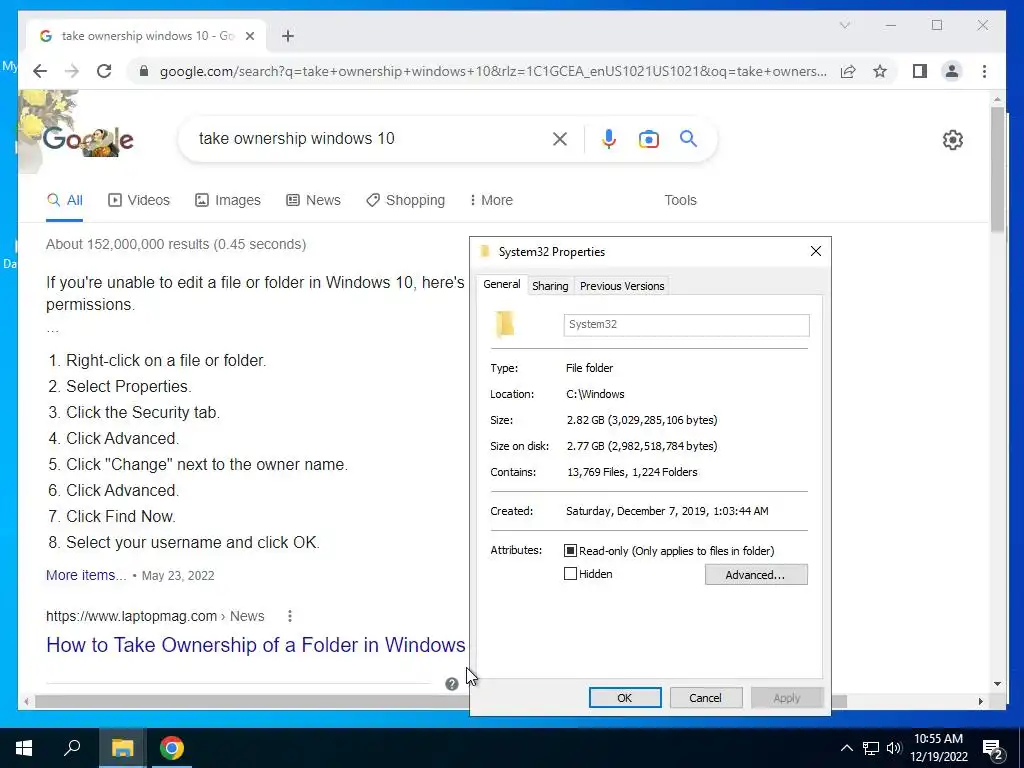Switch to Images results
The width and height of the screenshot is (1024, 768).
click(228, 200)
